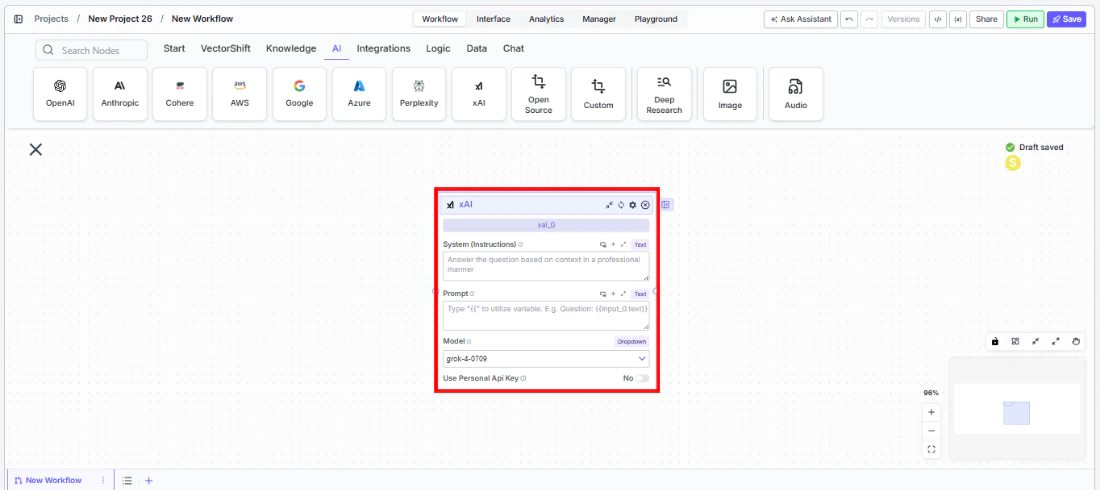Go to the Projects breadcrumb

click(51, 19)
